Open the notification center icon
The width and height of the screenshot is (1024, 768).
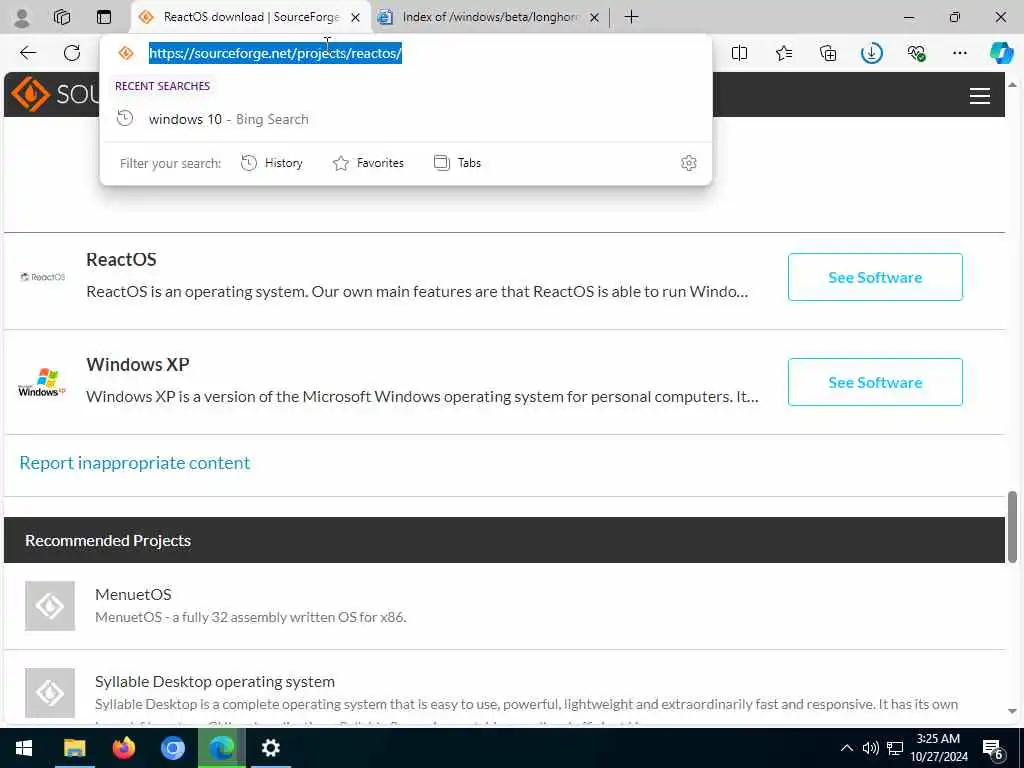993,748
